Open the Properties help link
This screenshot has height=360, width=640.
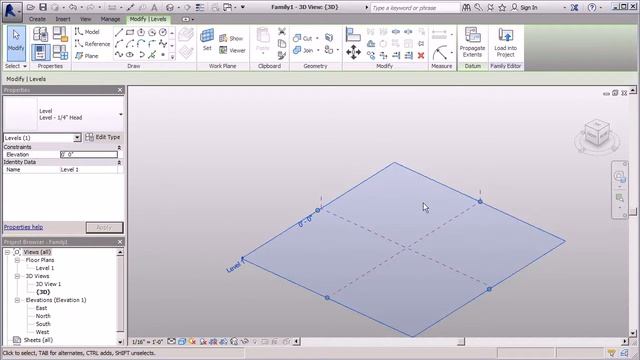[x=23, y=227]
